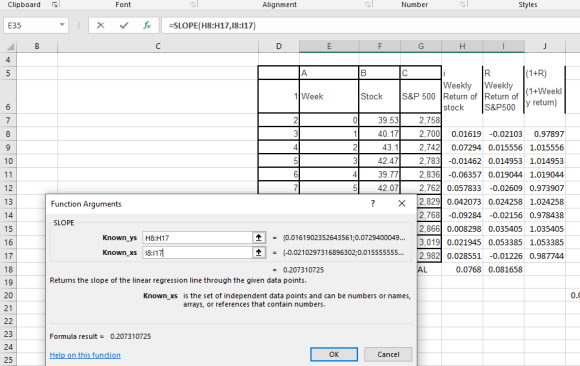580x366 pixels.
Task: Select S&P return cell 0.053385
Action: click(x=503, y=242)
